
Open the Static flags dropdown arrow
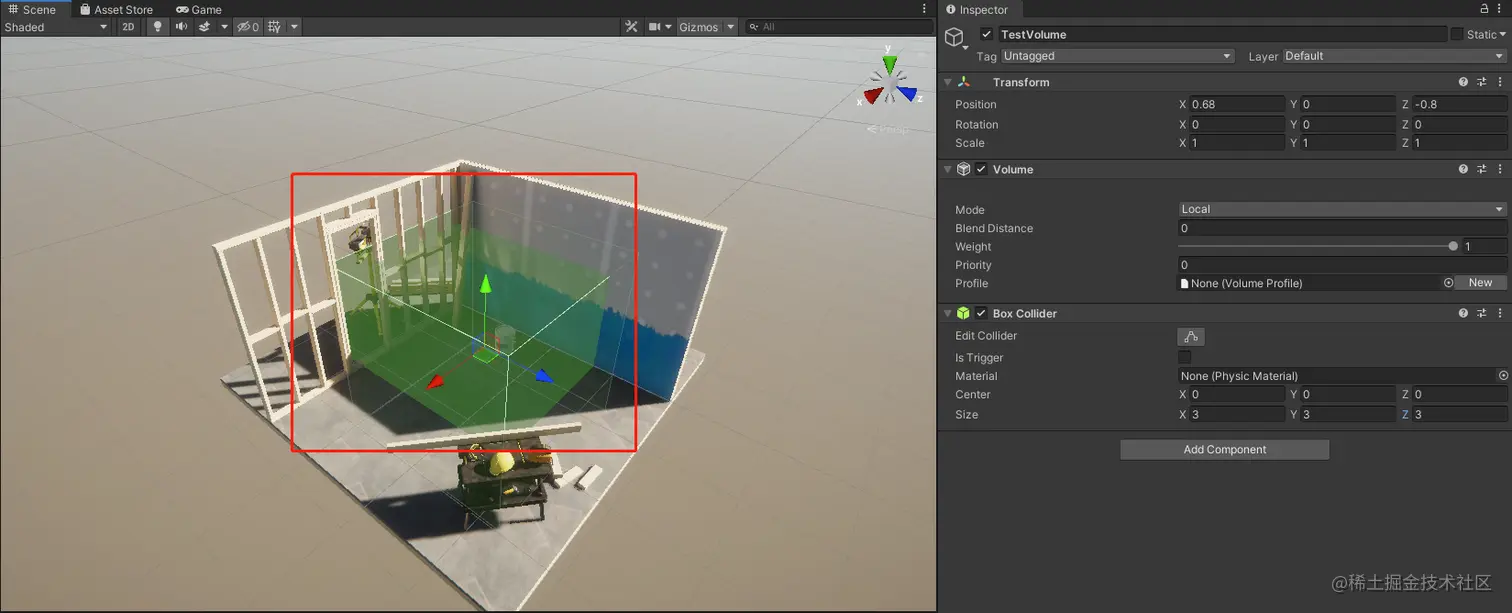(1502, 34)
